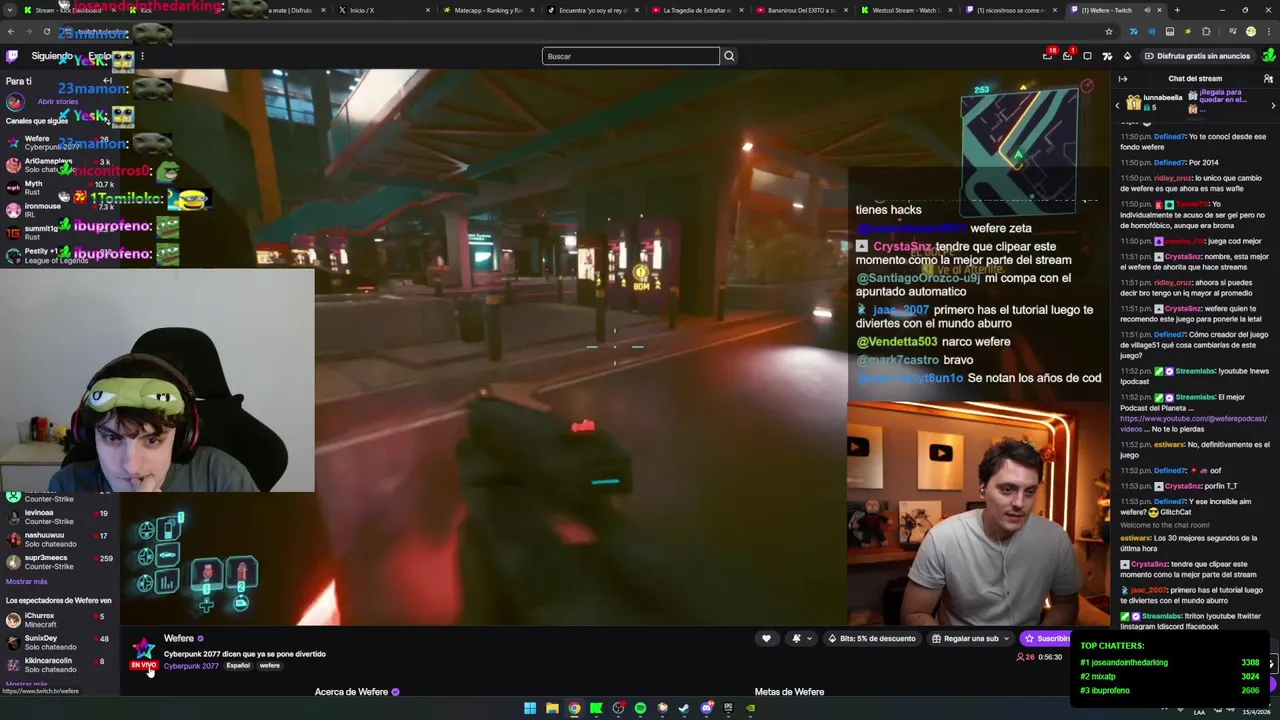The image size is (1280, 720).
Task: Expand the Regalar una sub dropdown
Action: [x=1006, y=639]
